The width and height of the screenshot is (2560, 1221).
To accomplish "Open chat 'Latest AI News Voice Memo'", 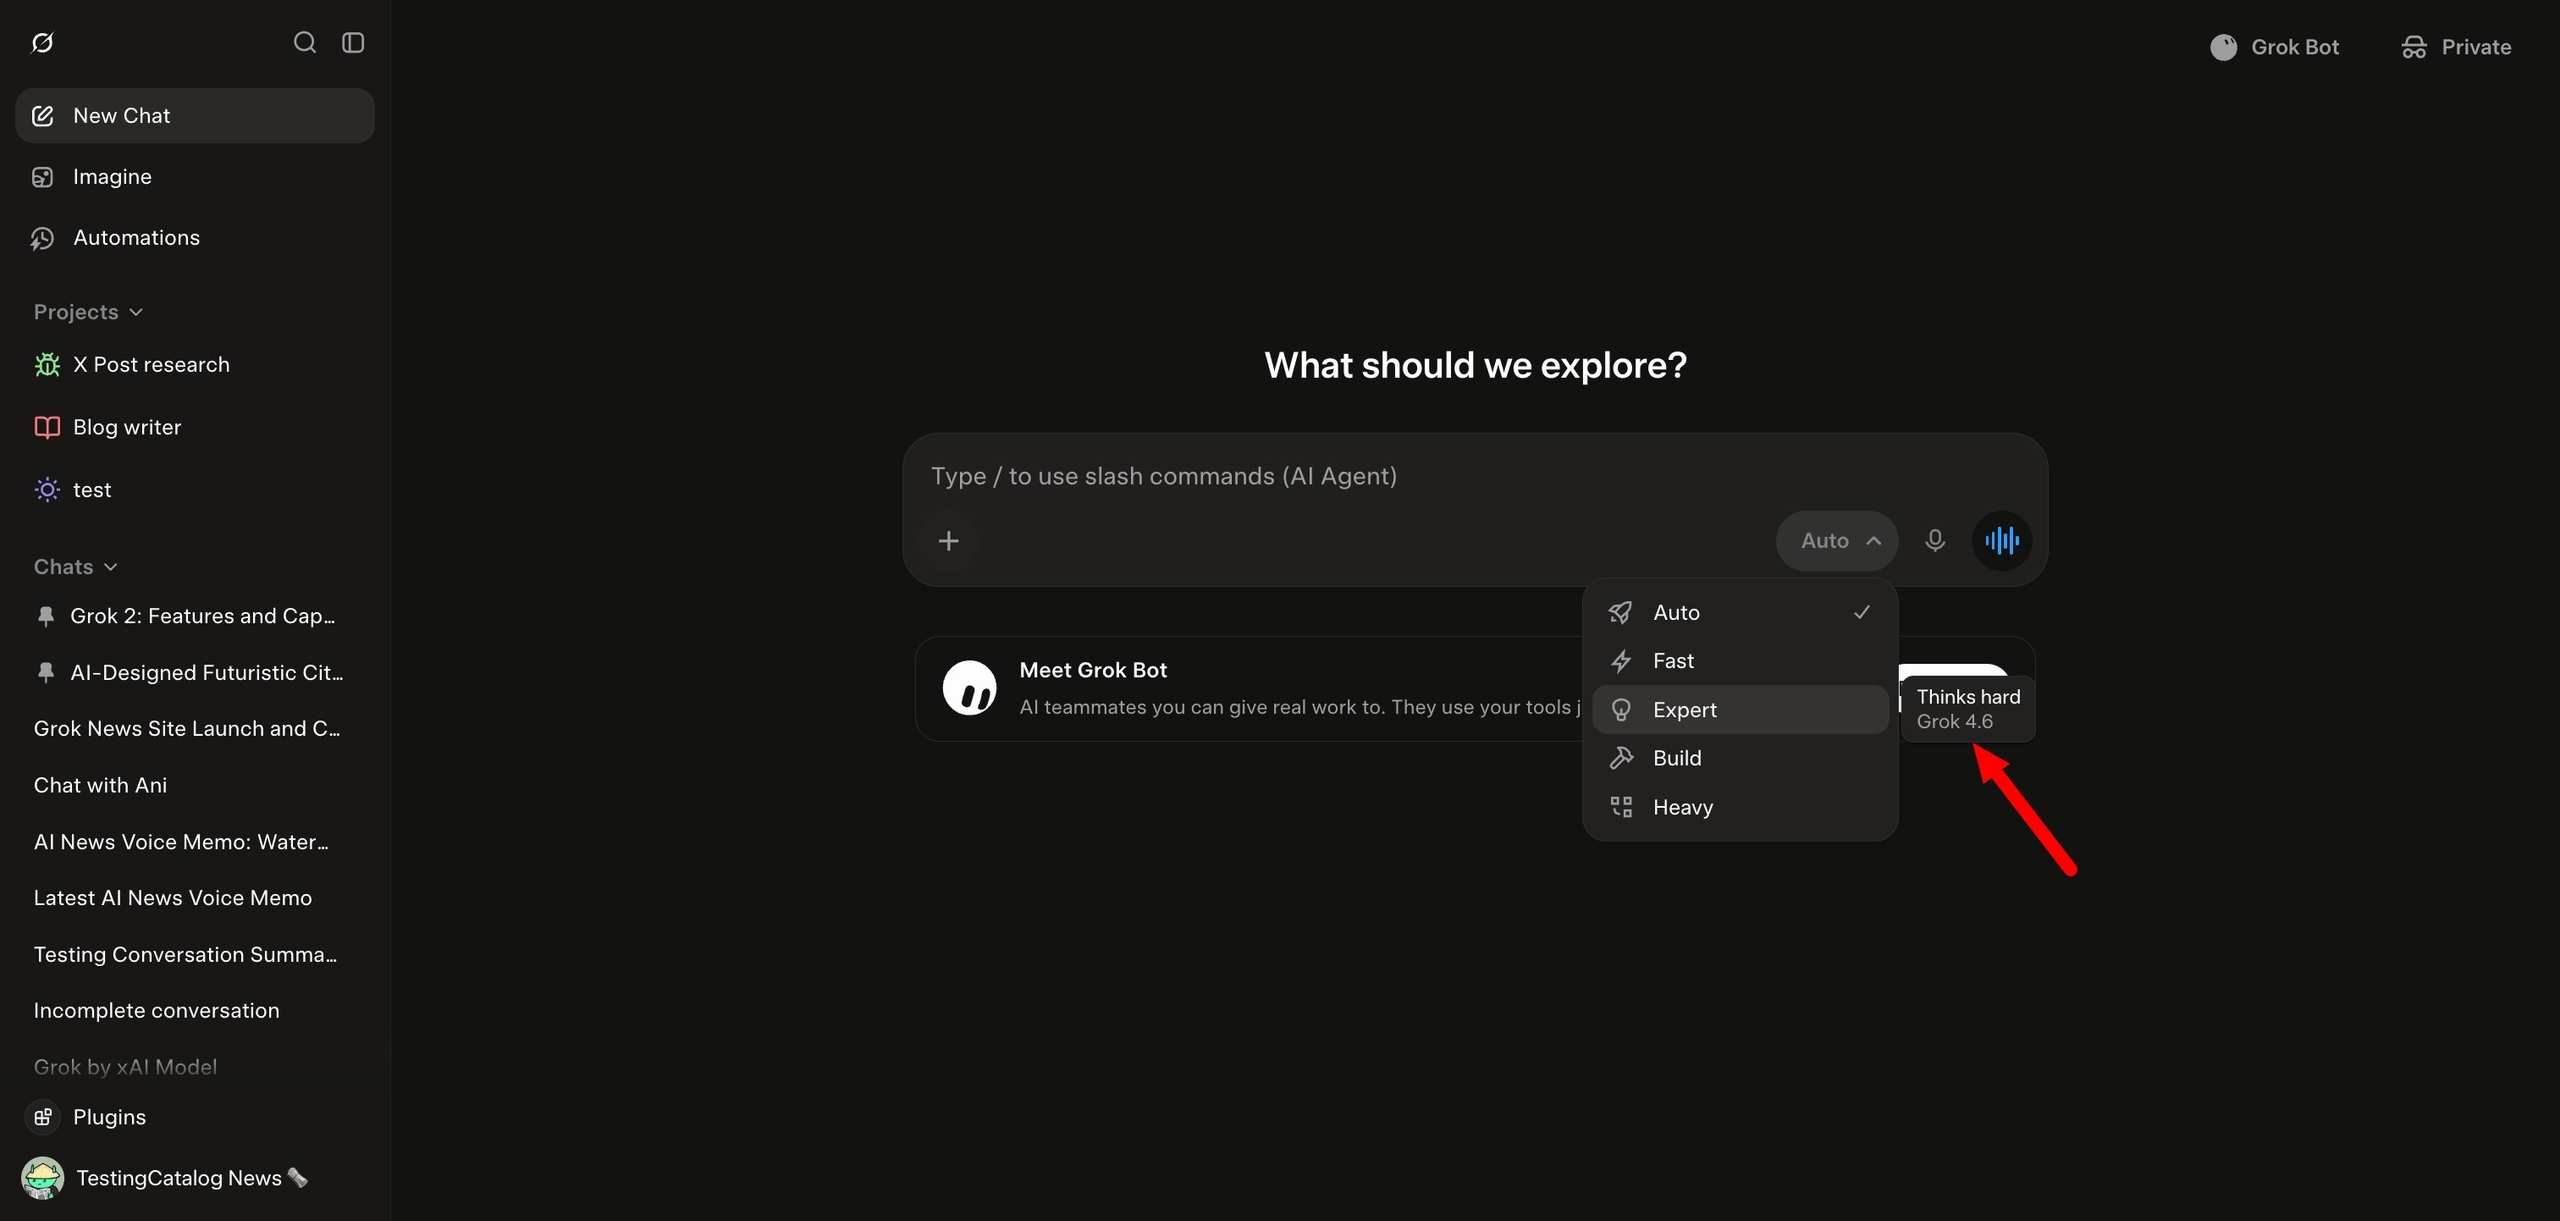I will (195, 898).
